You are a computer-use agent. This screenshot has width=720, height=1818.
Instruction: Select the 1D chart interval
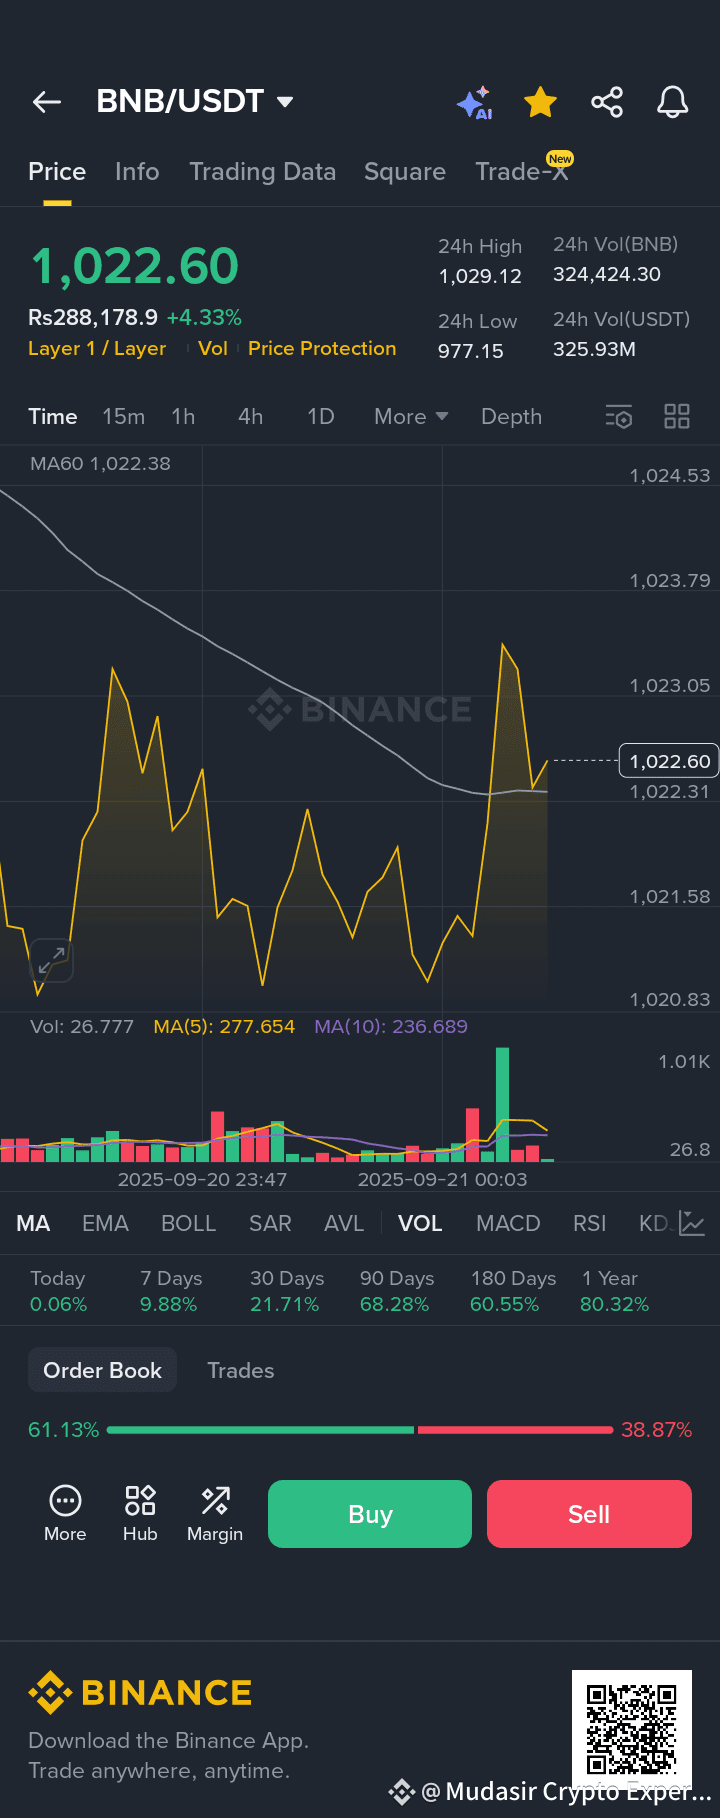(x=321, y=416)
